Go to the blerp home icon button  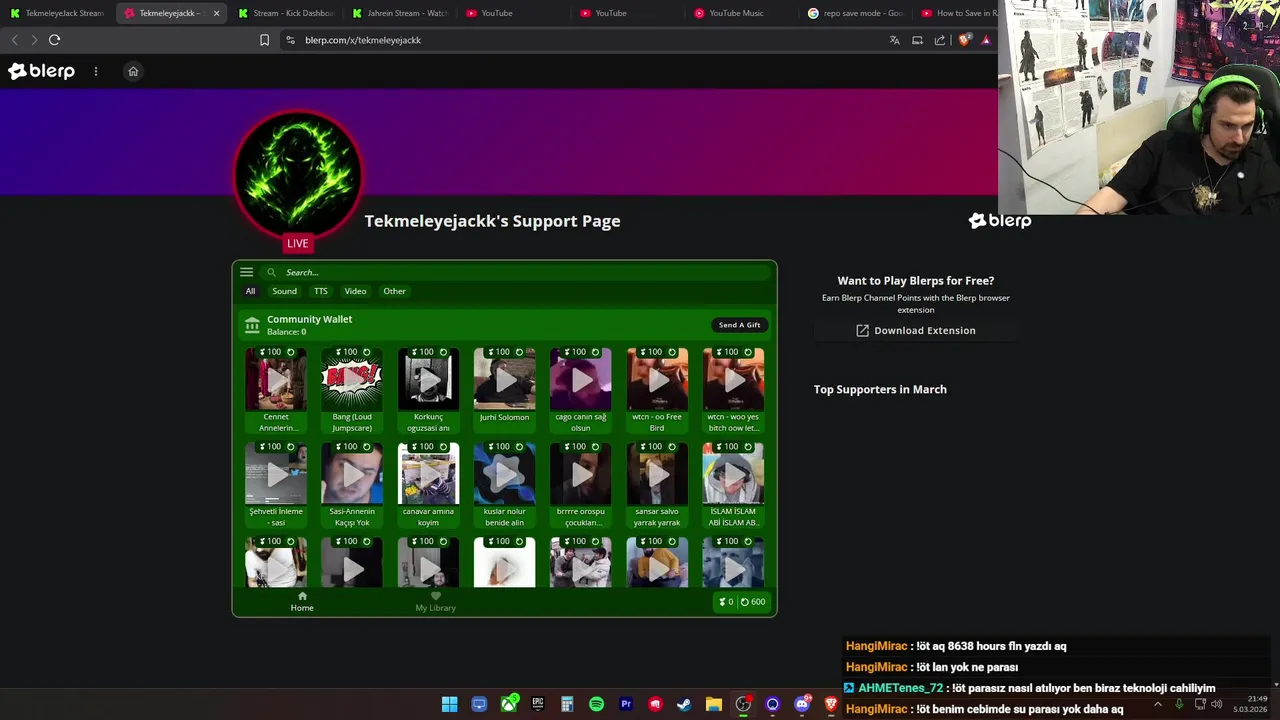(133, 71)
